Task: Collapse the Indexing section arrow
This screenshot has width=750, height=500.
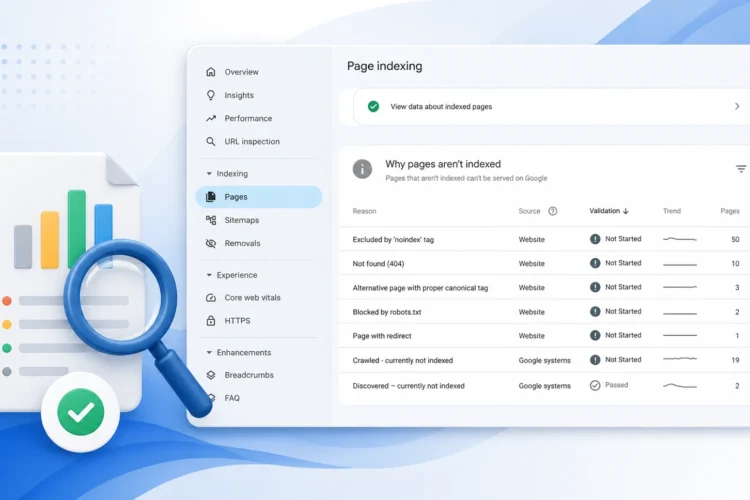Action: 209,174
